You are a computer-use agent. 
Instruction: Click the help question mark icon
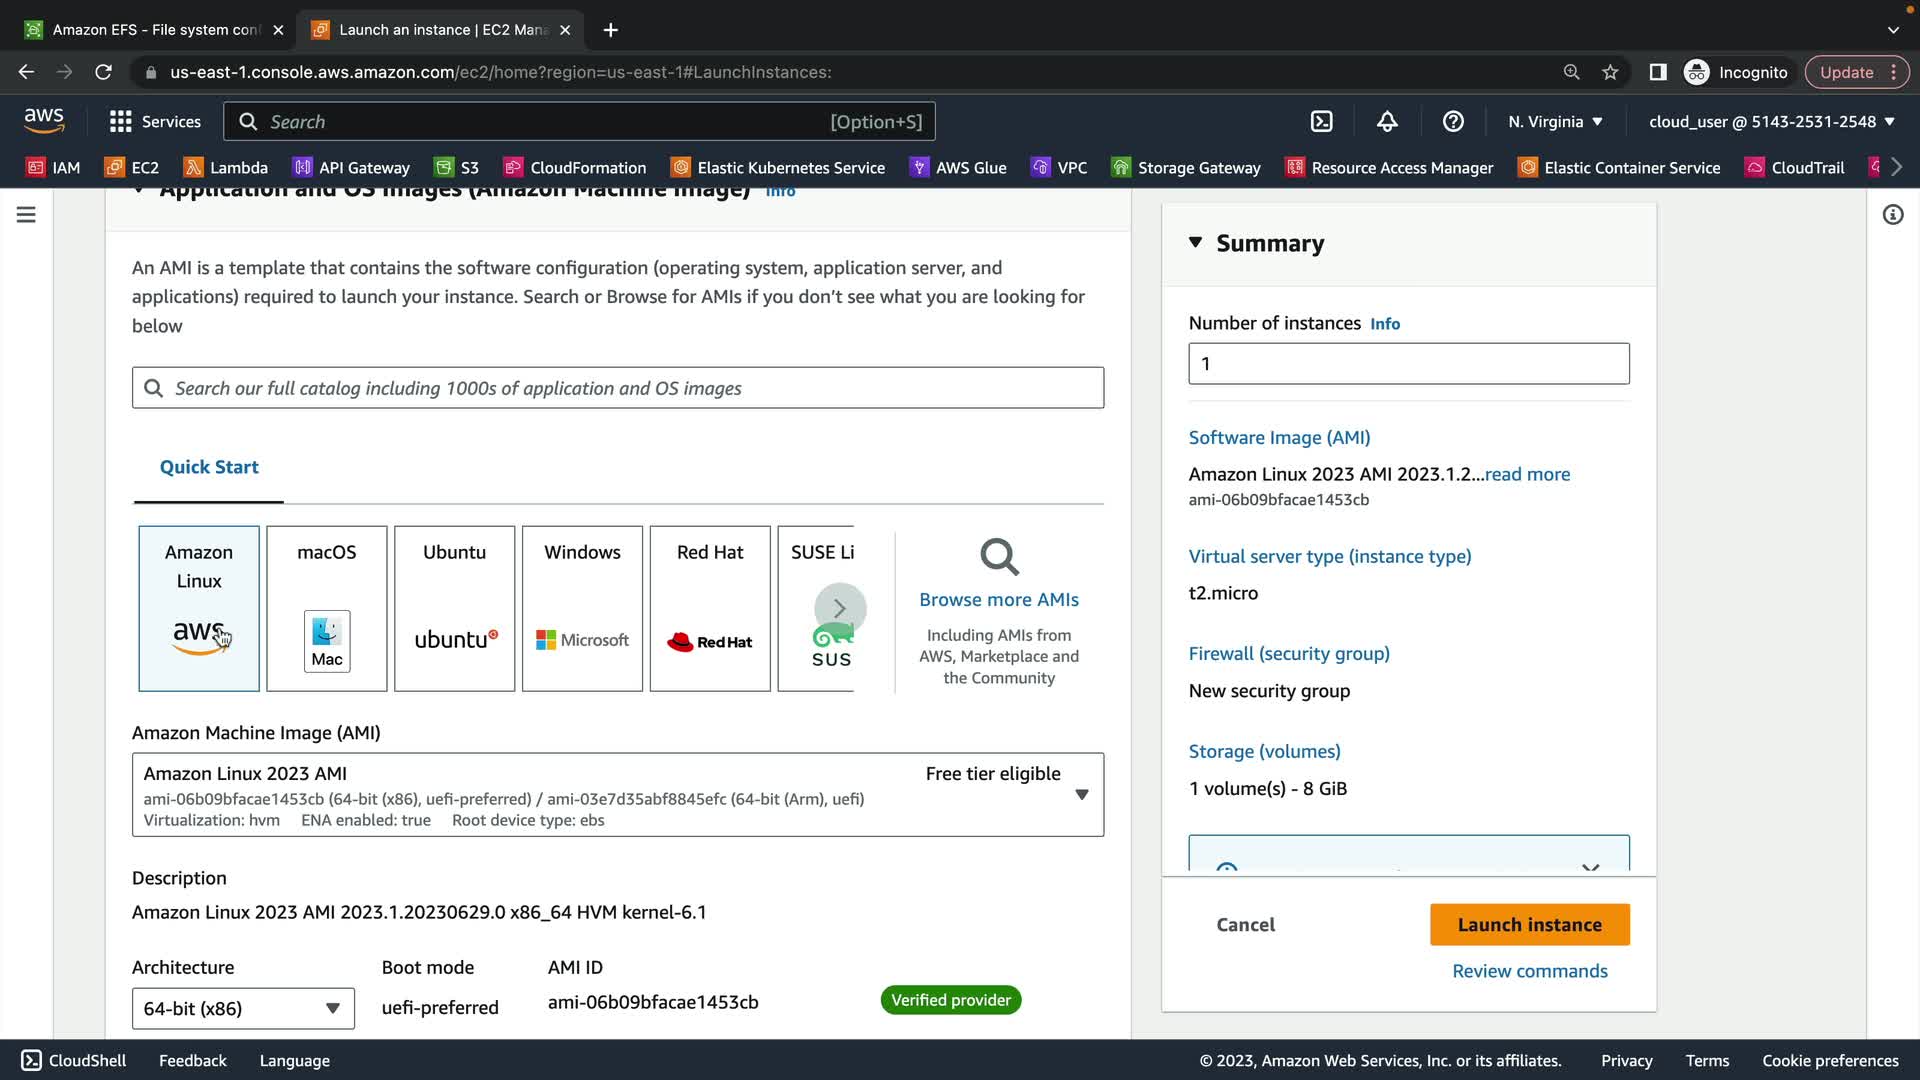1453,121
